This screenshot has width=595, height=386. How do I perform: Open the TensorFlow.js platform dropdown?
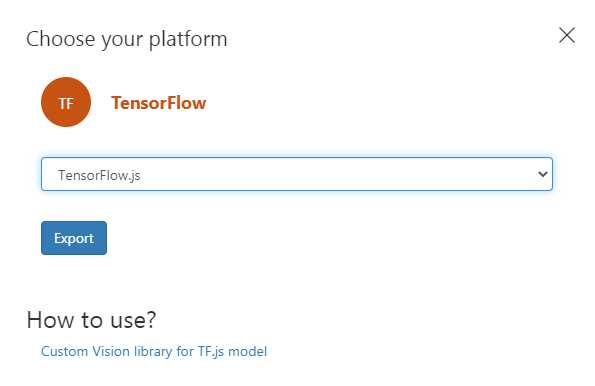tap(297, 174)
